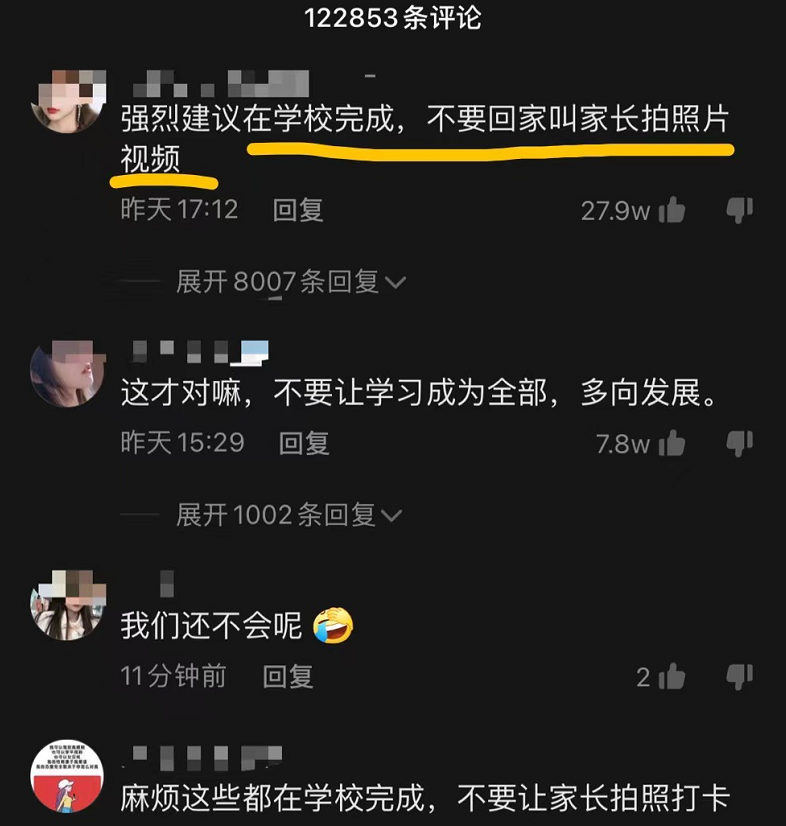Like the comment with 27.9w likes
This screenshot has width=786, height=826.
671,210
